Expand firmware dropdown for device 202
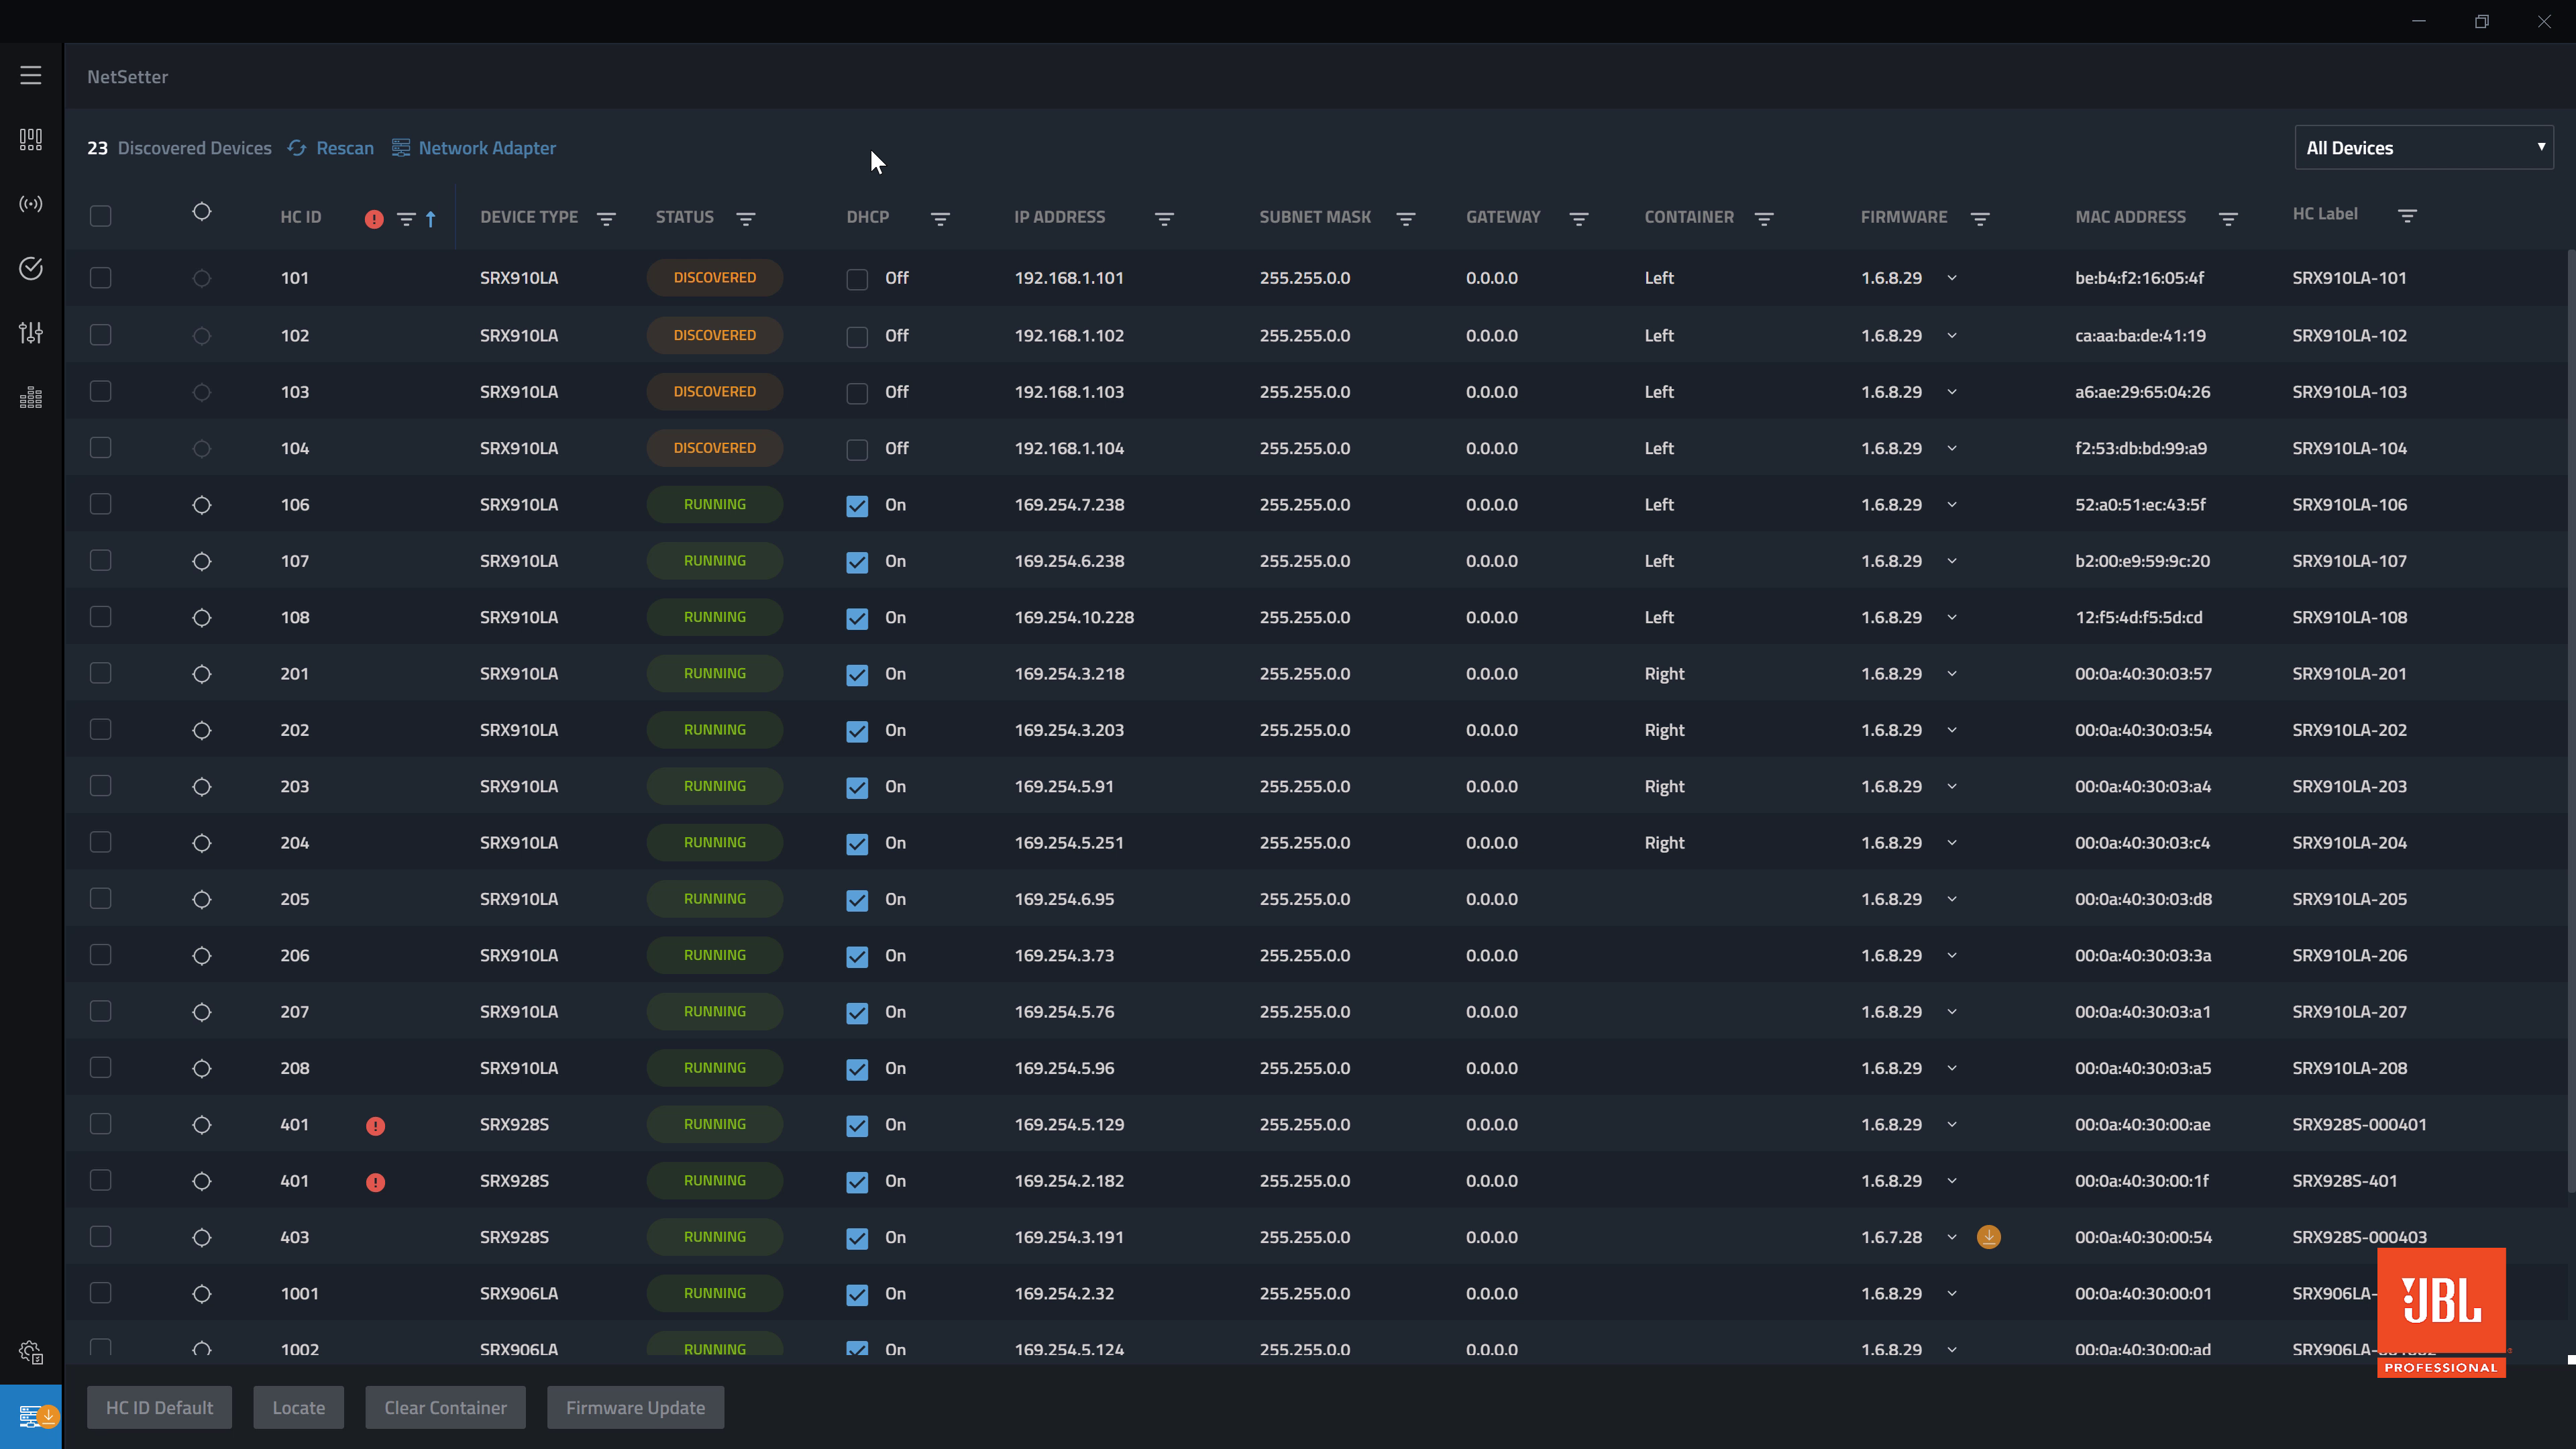The width and height of the screenshot is (2576, 1449). click(1952, 730)
